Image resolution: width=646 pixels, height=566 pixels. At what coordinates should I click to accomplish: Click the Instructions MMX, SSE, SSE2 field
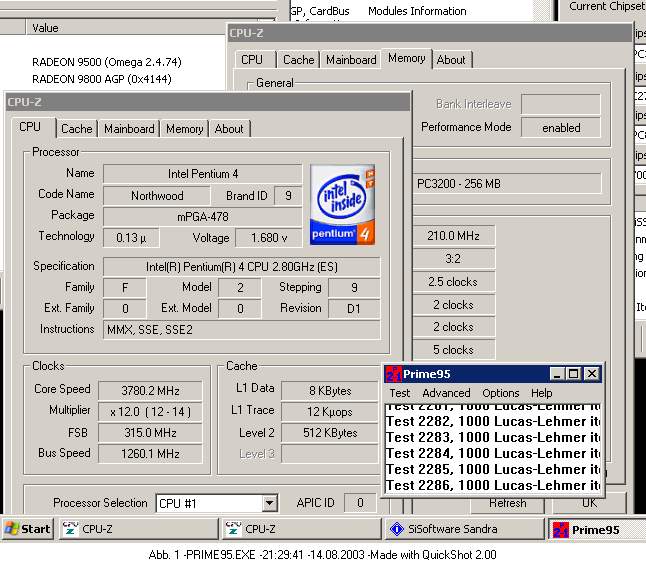tap(241, 330)
